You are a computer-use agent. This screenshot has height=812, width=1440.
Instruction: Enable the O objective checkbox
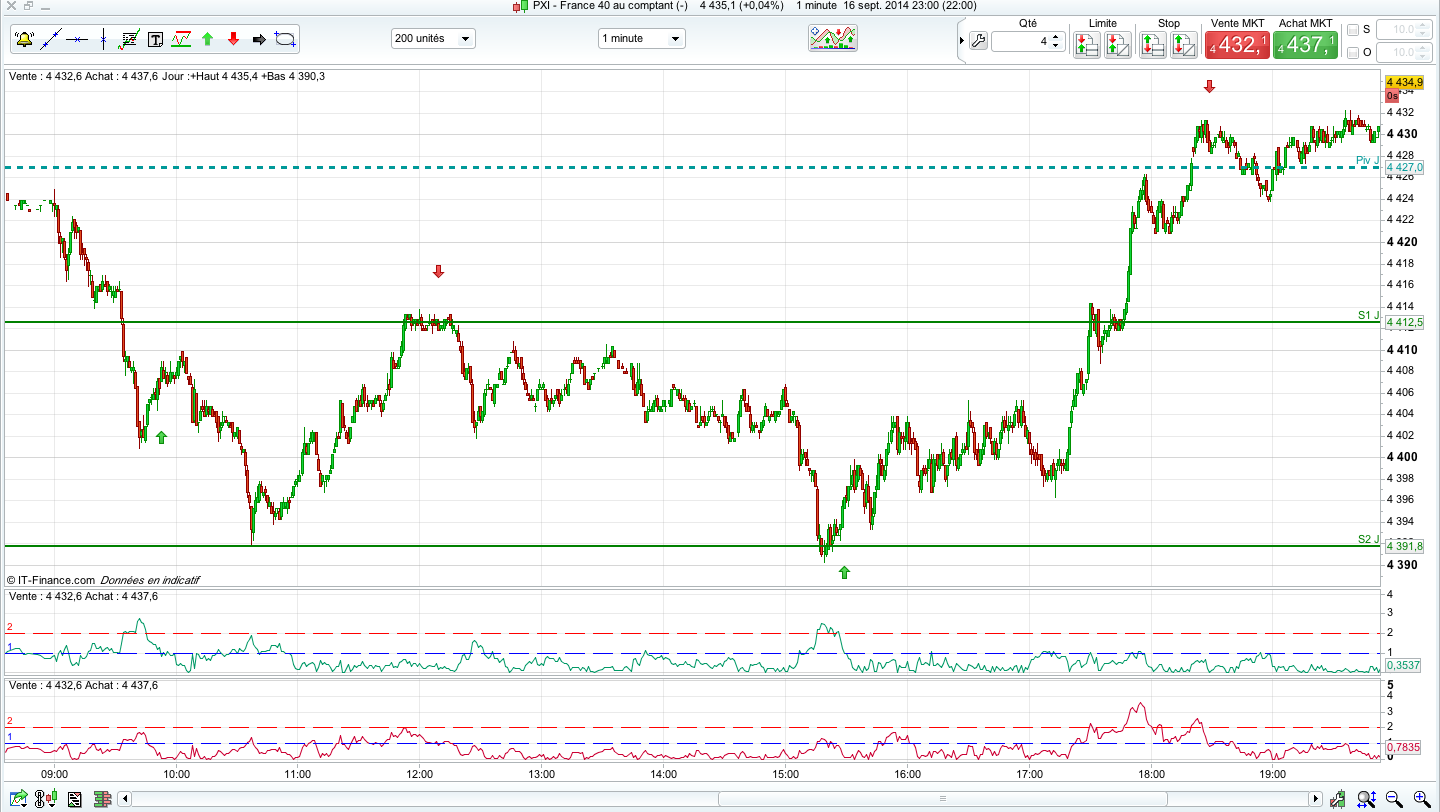tap(1353, 52)
